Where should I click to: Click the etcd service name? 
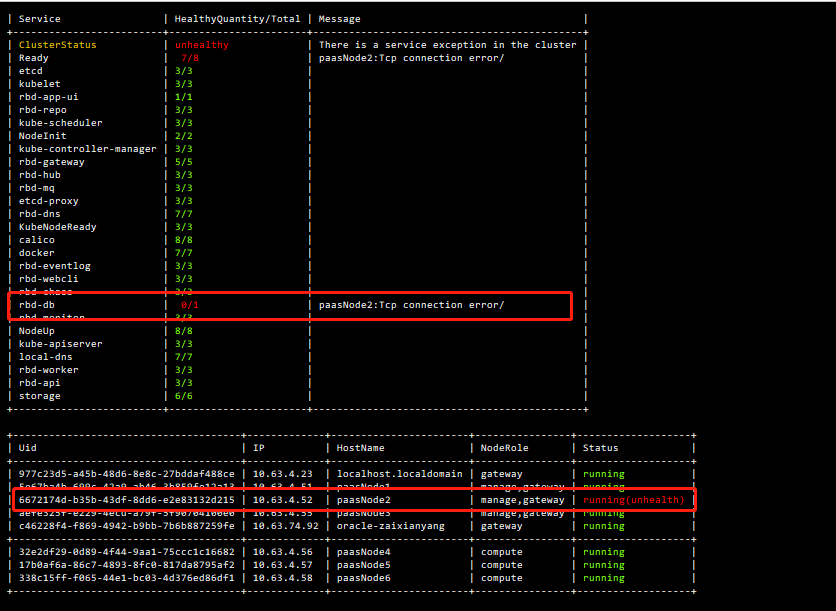tap(30, 71)
